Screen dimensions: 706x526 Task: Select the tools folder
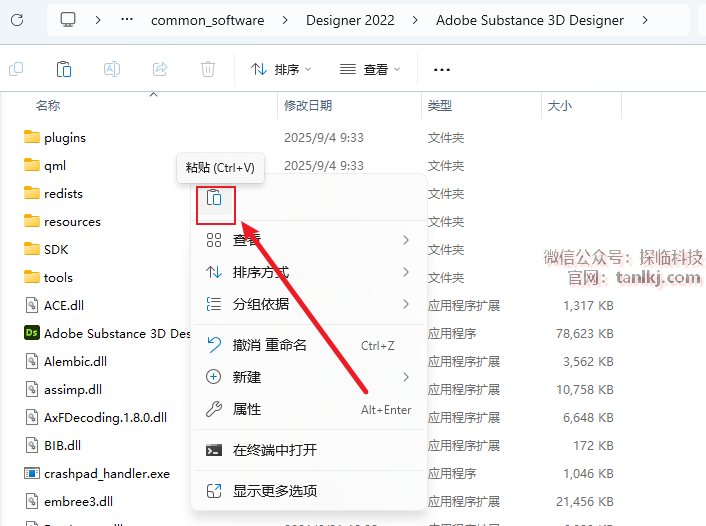(48, 277)
